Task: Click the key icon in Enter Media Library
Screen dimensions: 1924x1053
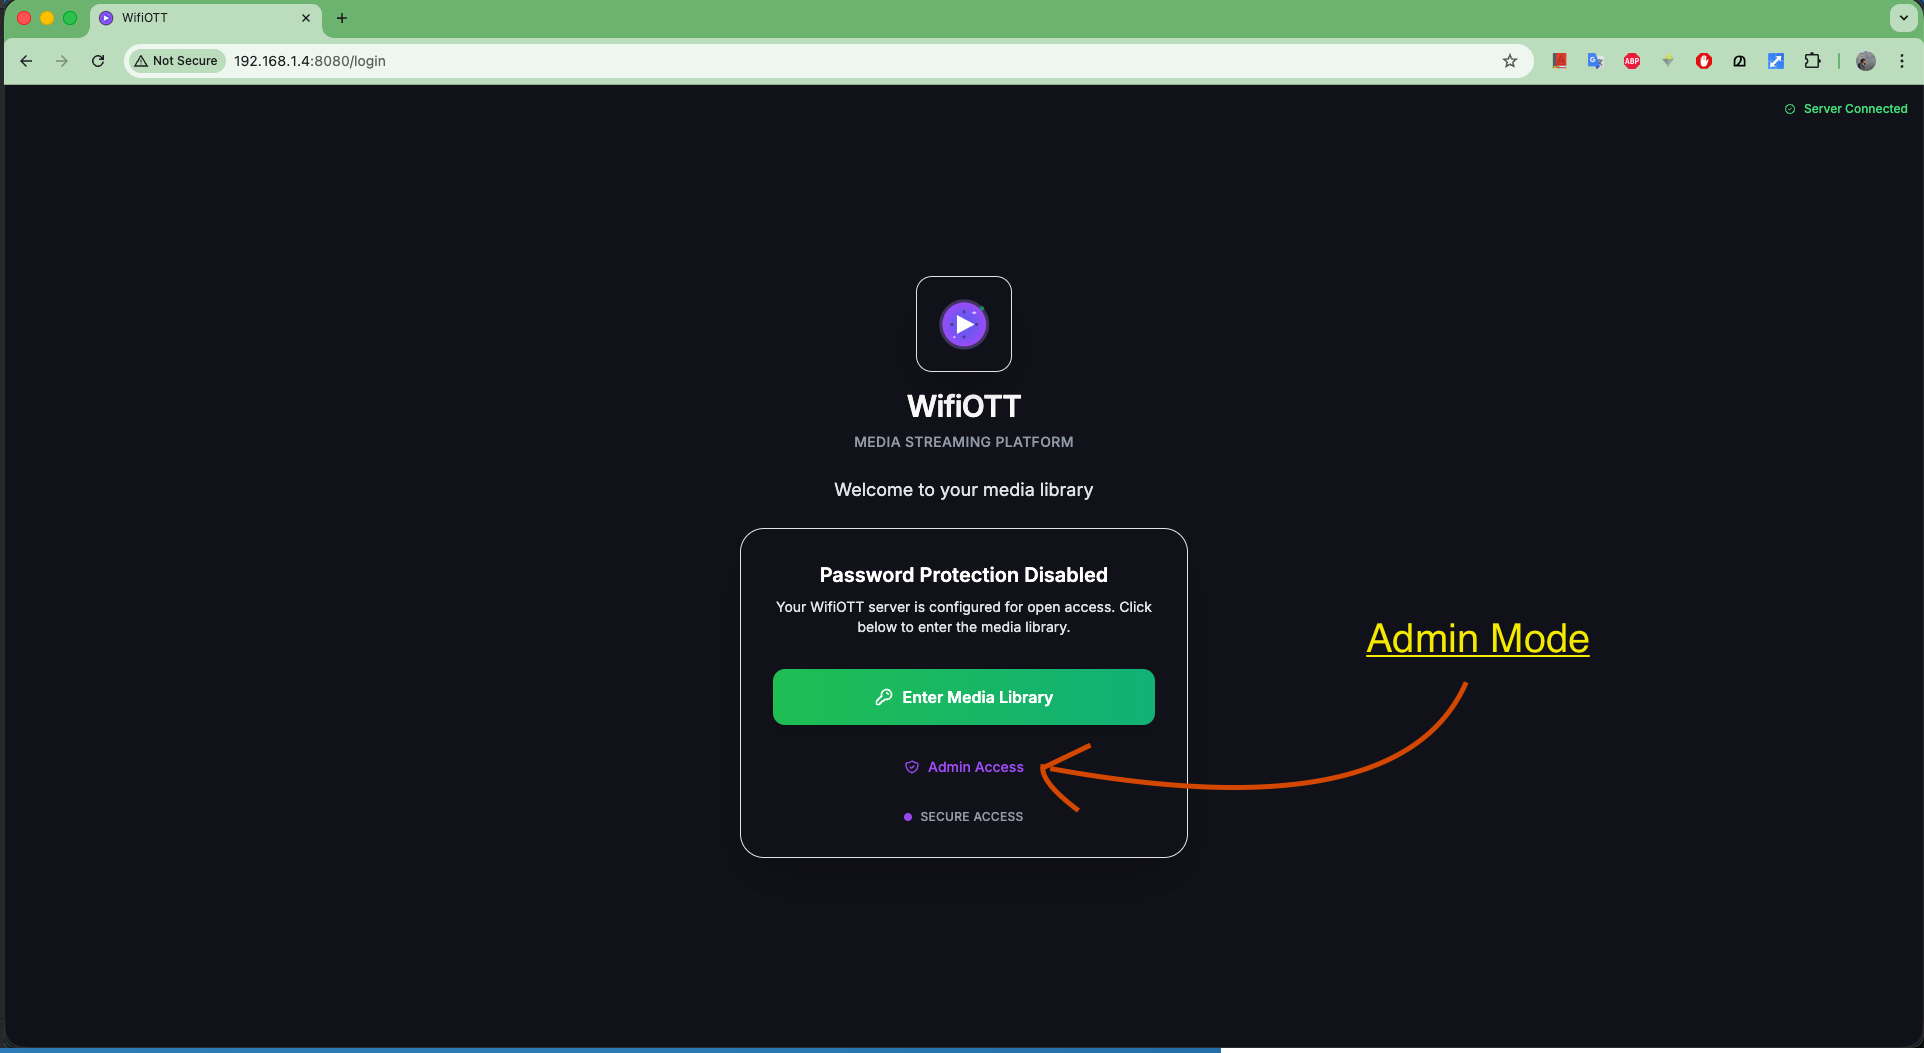Action: 884,697
